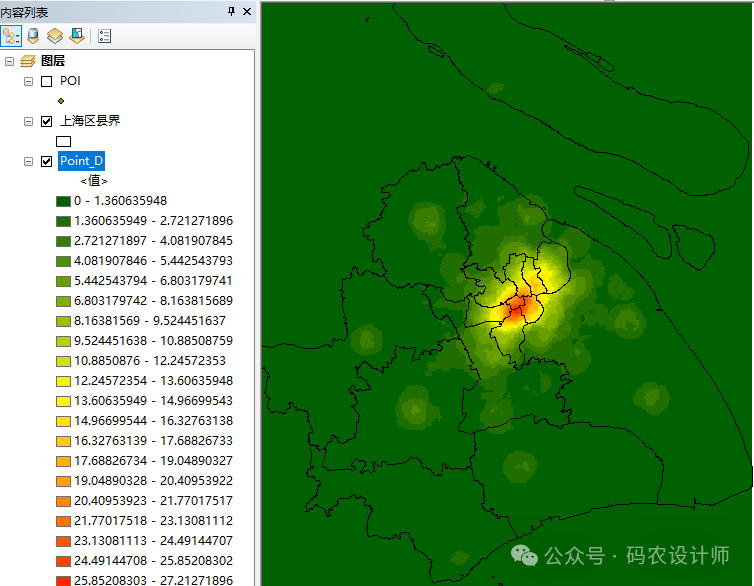Select the Point_D layer name
Viewport: 754px width, 586px height.
click(82, 161)
